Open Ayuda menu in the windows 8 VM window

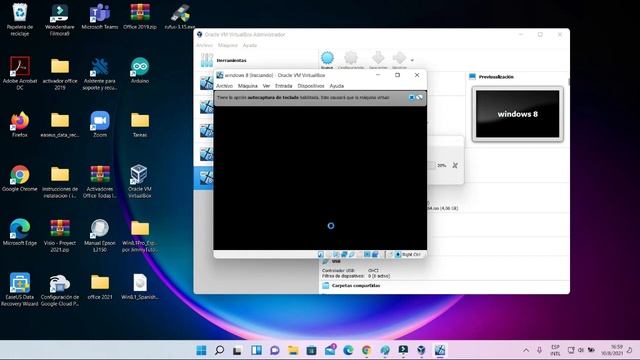click(336, 86)
